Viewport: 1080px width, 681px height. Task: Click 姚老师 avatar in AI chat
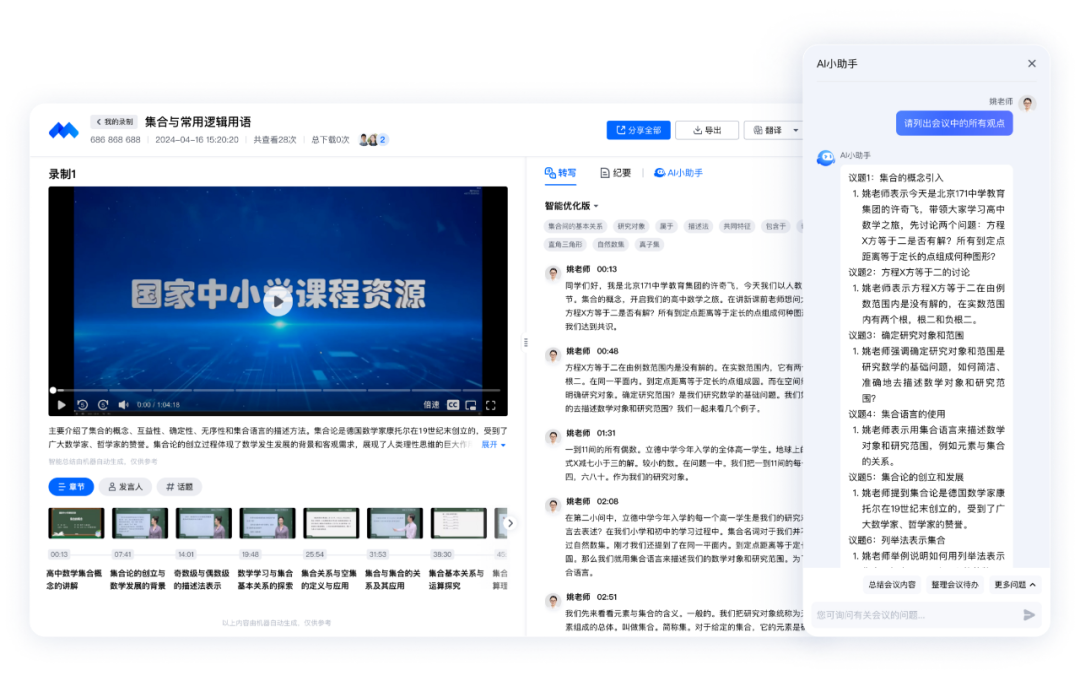tap(1028, 104)
